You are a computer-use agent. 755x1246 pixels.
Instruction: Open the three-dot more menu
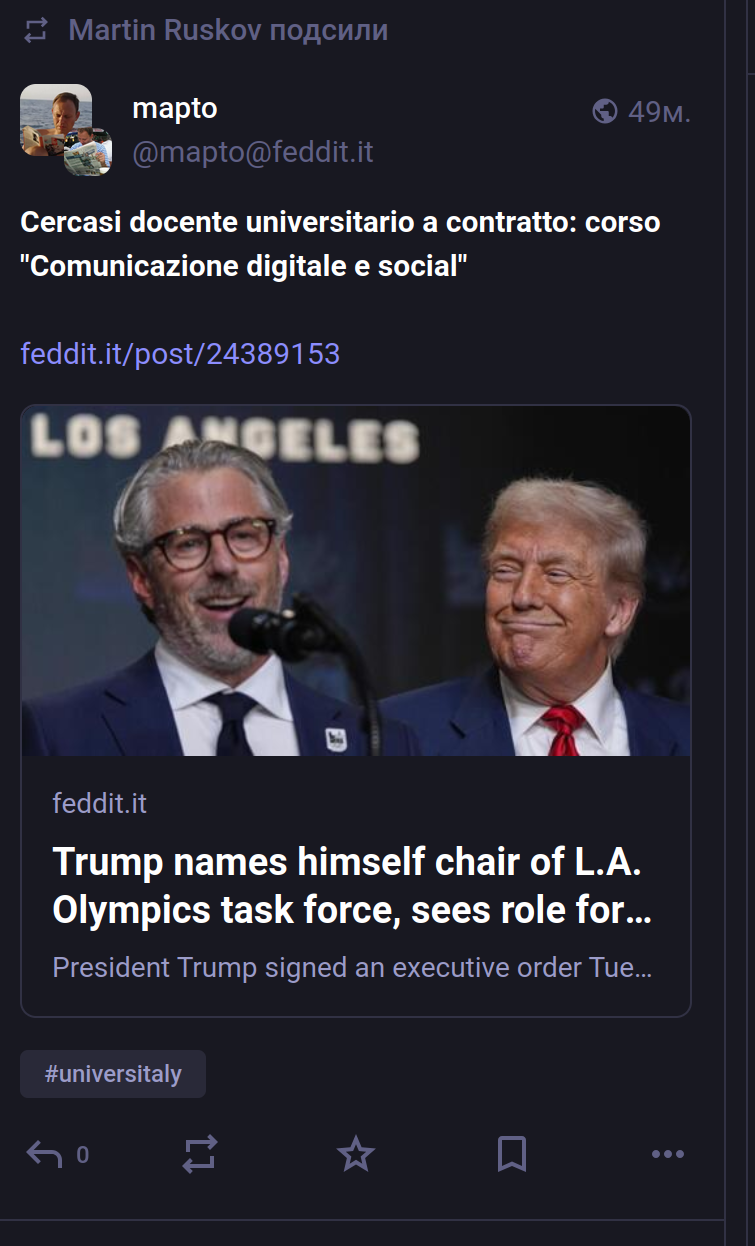(667, 1155)
